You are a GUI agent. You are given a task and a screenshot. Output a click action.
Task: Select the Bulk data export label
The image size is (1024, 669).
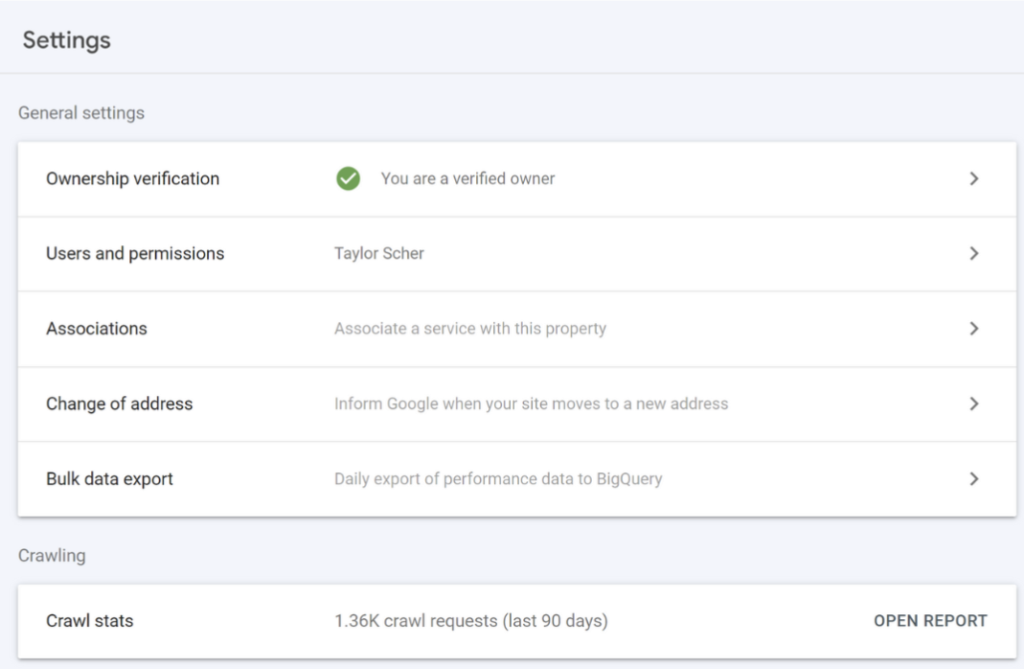(x=110, y=479)
